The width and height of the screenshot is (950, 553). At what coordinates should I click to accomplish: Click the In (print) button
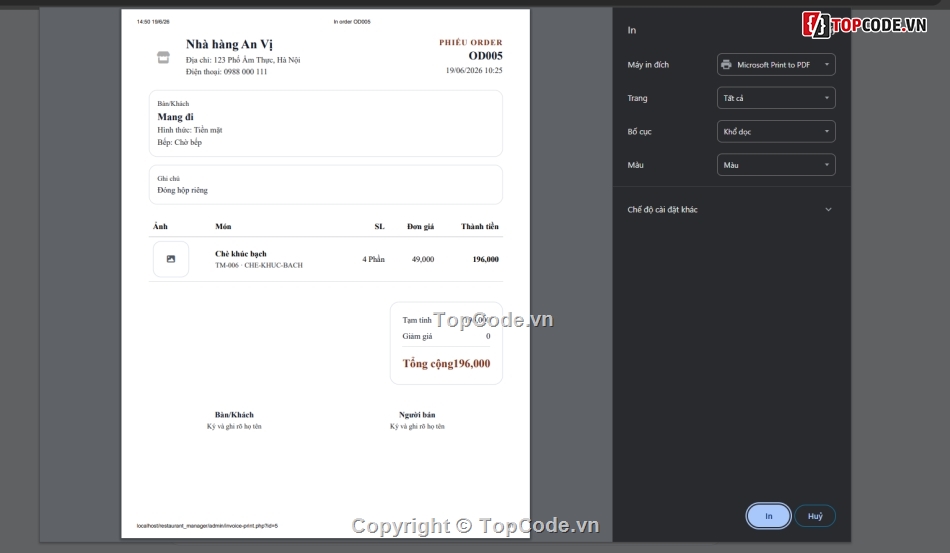click(x=768, y=516)
